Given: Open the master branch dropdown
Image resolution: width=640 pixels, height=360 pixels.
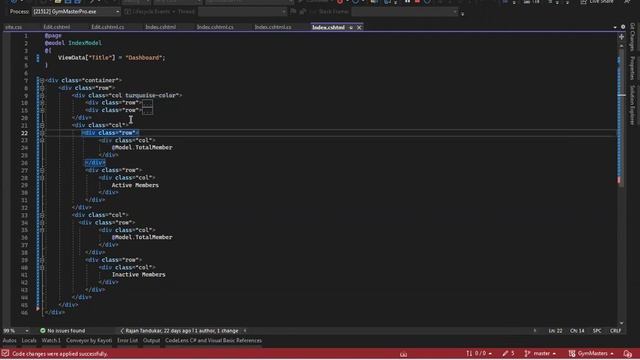Looking at the screenshot, I should (540, 353).
